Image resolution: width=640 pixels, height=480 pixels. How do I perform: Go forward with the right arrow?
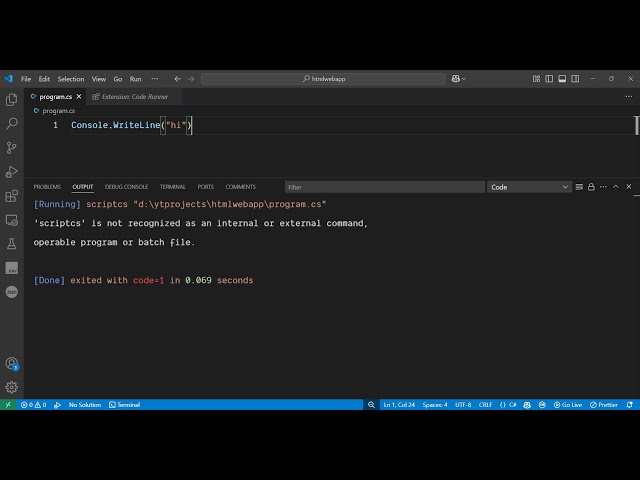pyautogui.click(x=191, y=79)
